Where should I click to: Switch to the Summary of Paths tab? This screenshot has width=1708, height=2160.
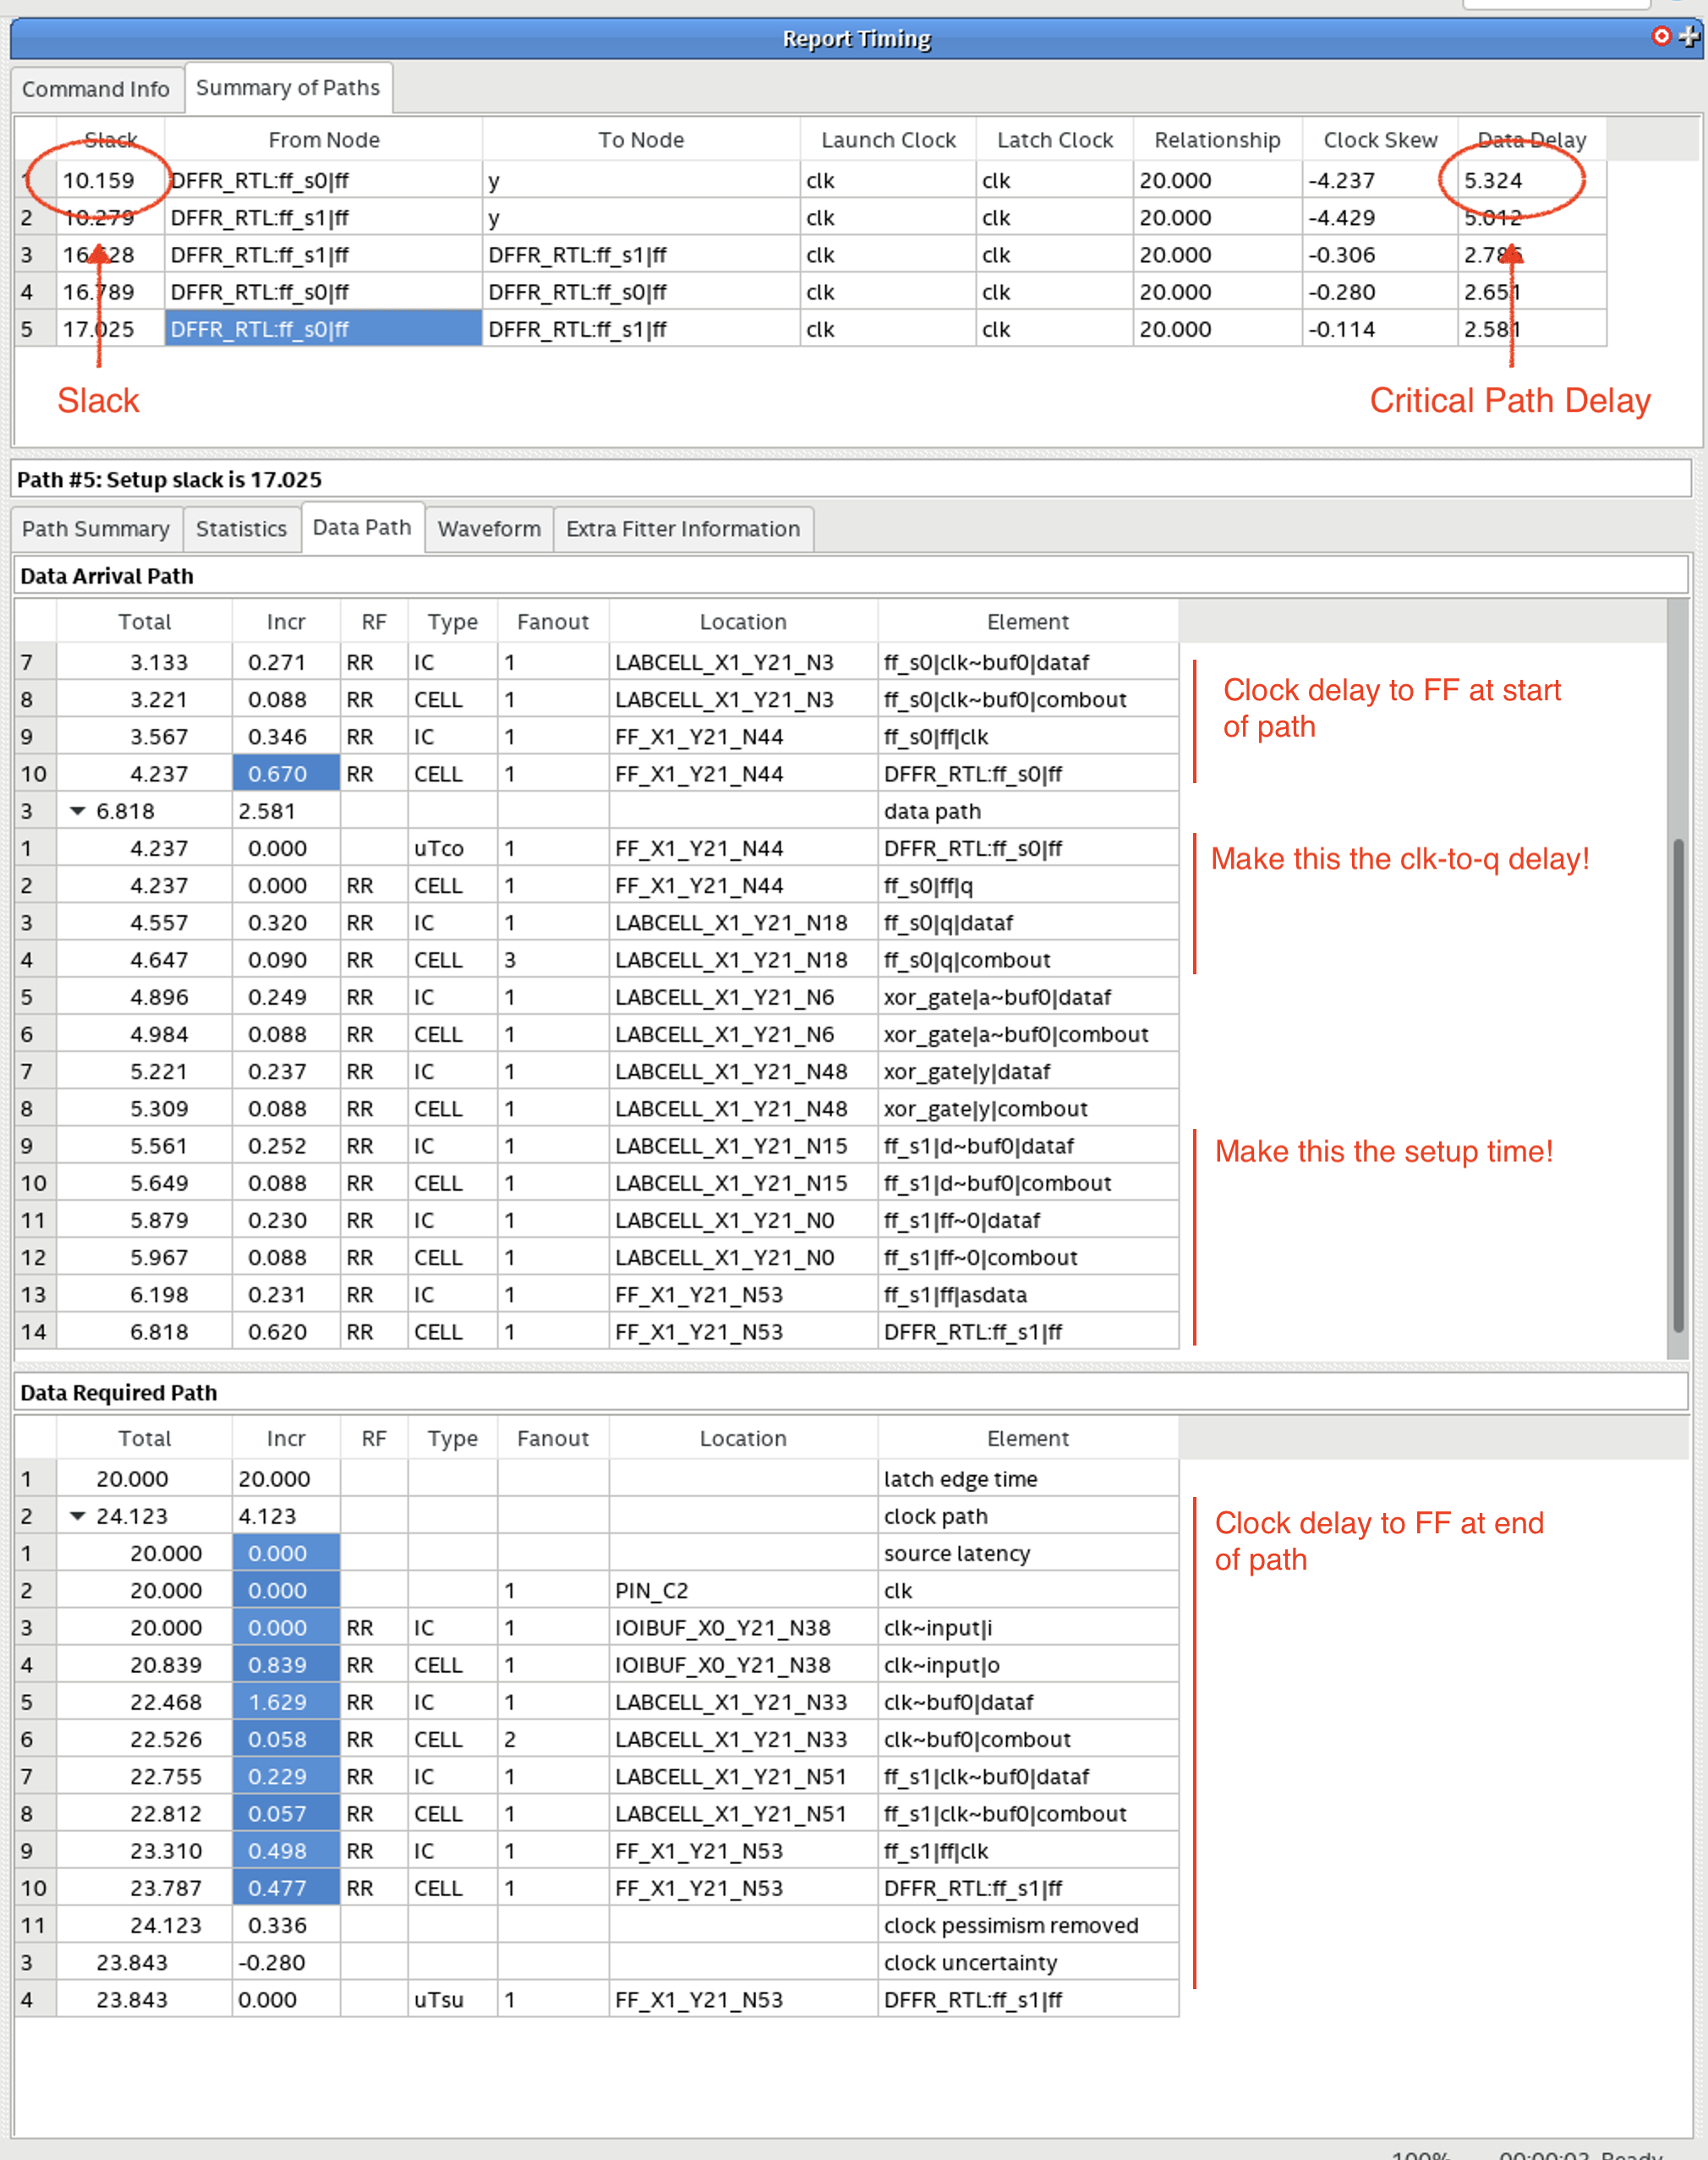click(288, 88)
